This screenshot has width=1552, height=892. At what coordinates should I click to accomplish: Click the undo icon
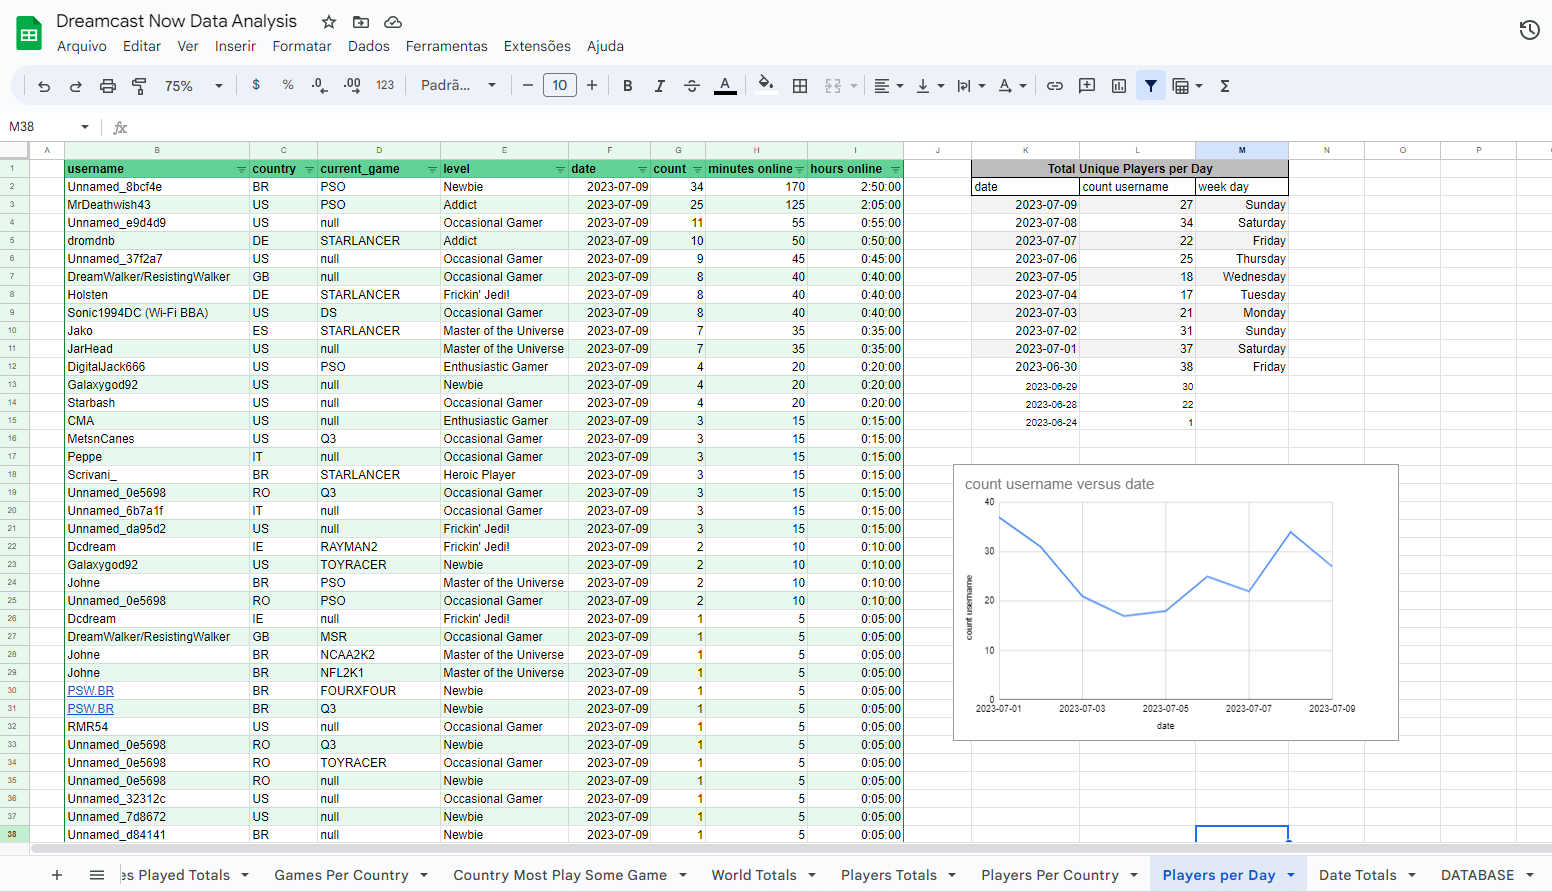[x=44, y=86]
